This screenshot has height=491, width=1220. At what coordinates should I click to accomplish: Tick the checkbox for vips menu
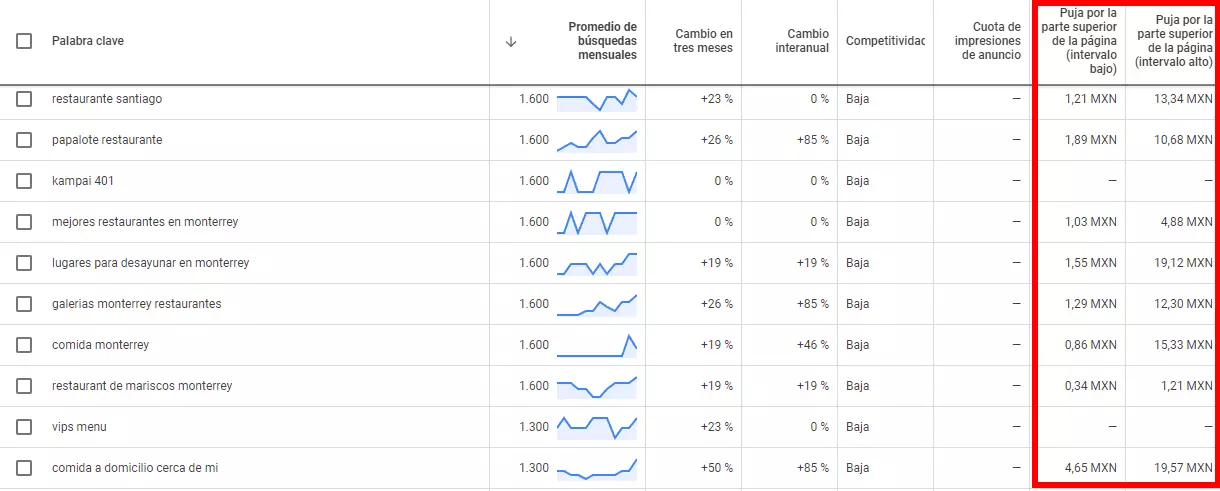coord(24,427)
